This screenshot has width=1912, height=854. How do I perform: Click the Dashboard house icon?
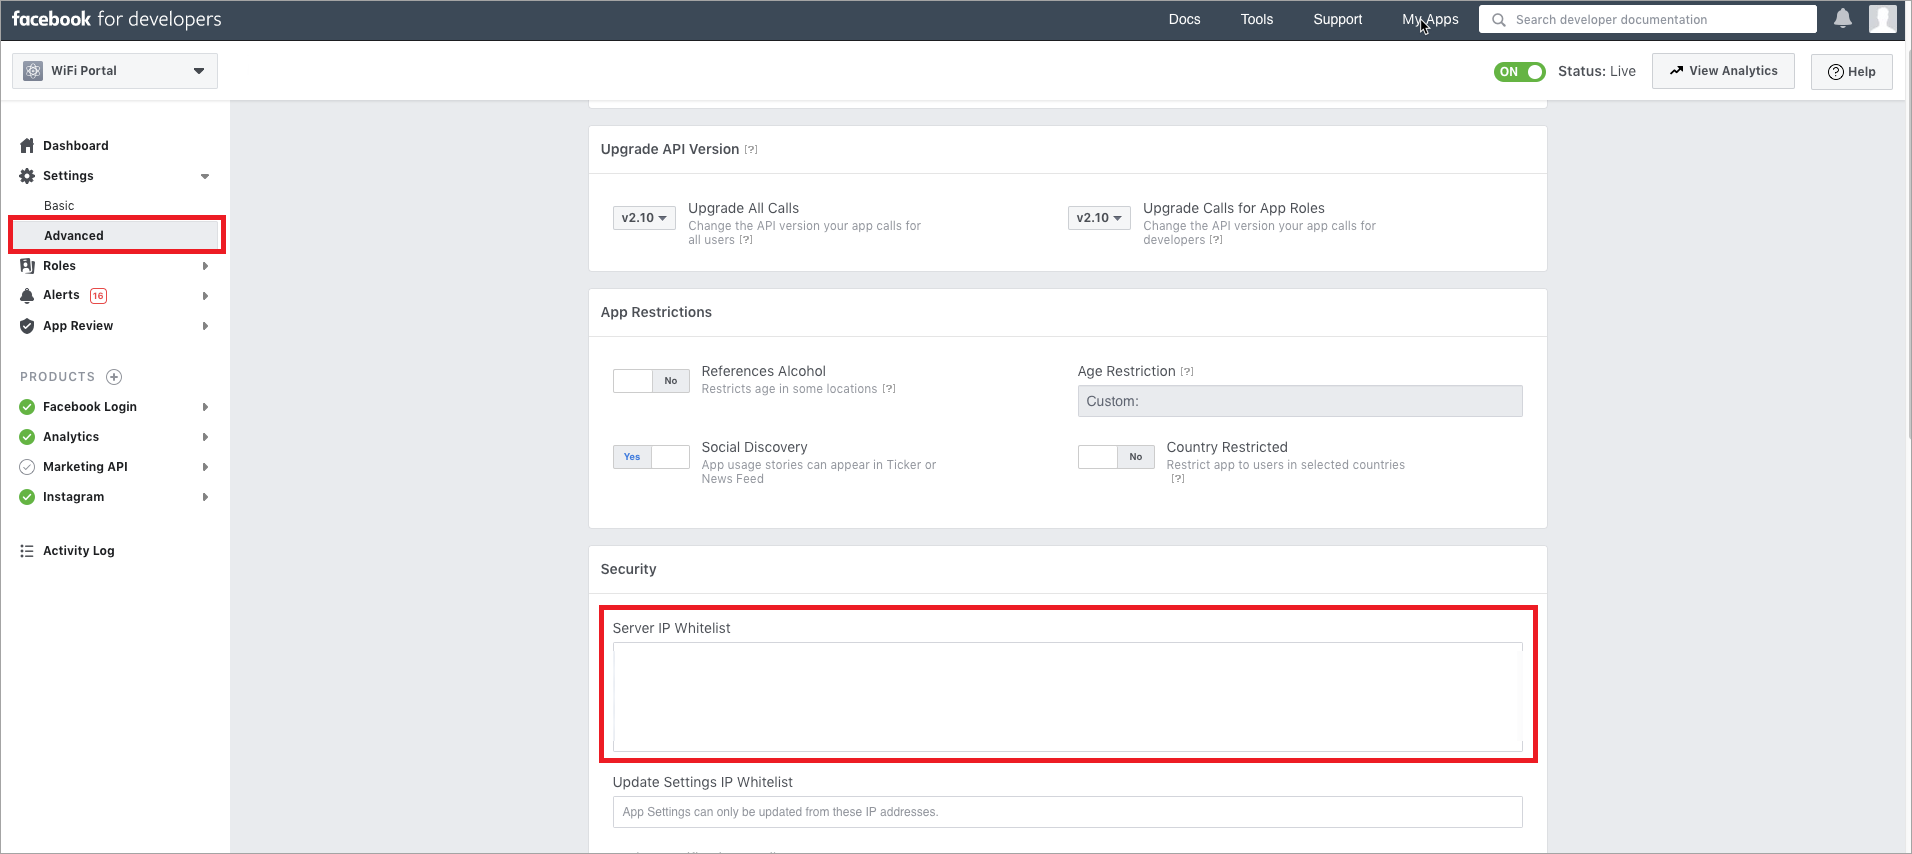click(27, 146)
